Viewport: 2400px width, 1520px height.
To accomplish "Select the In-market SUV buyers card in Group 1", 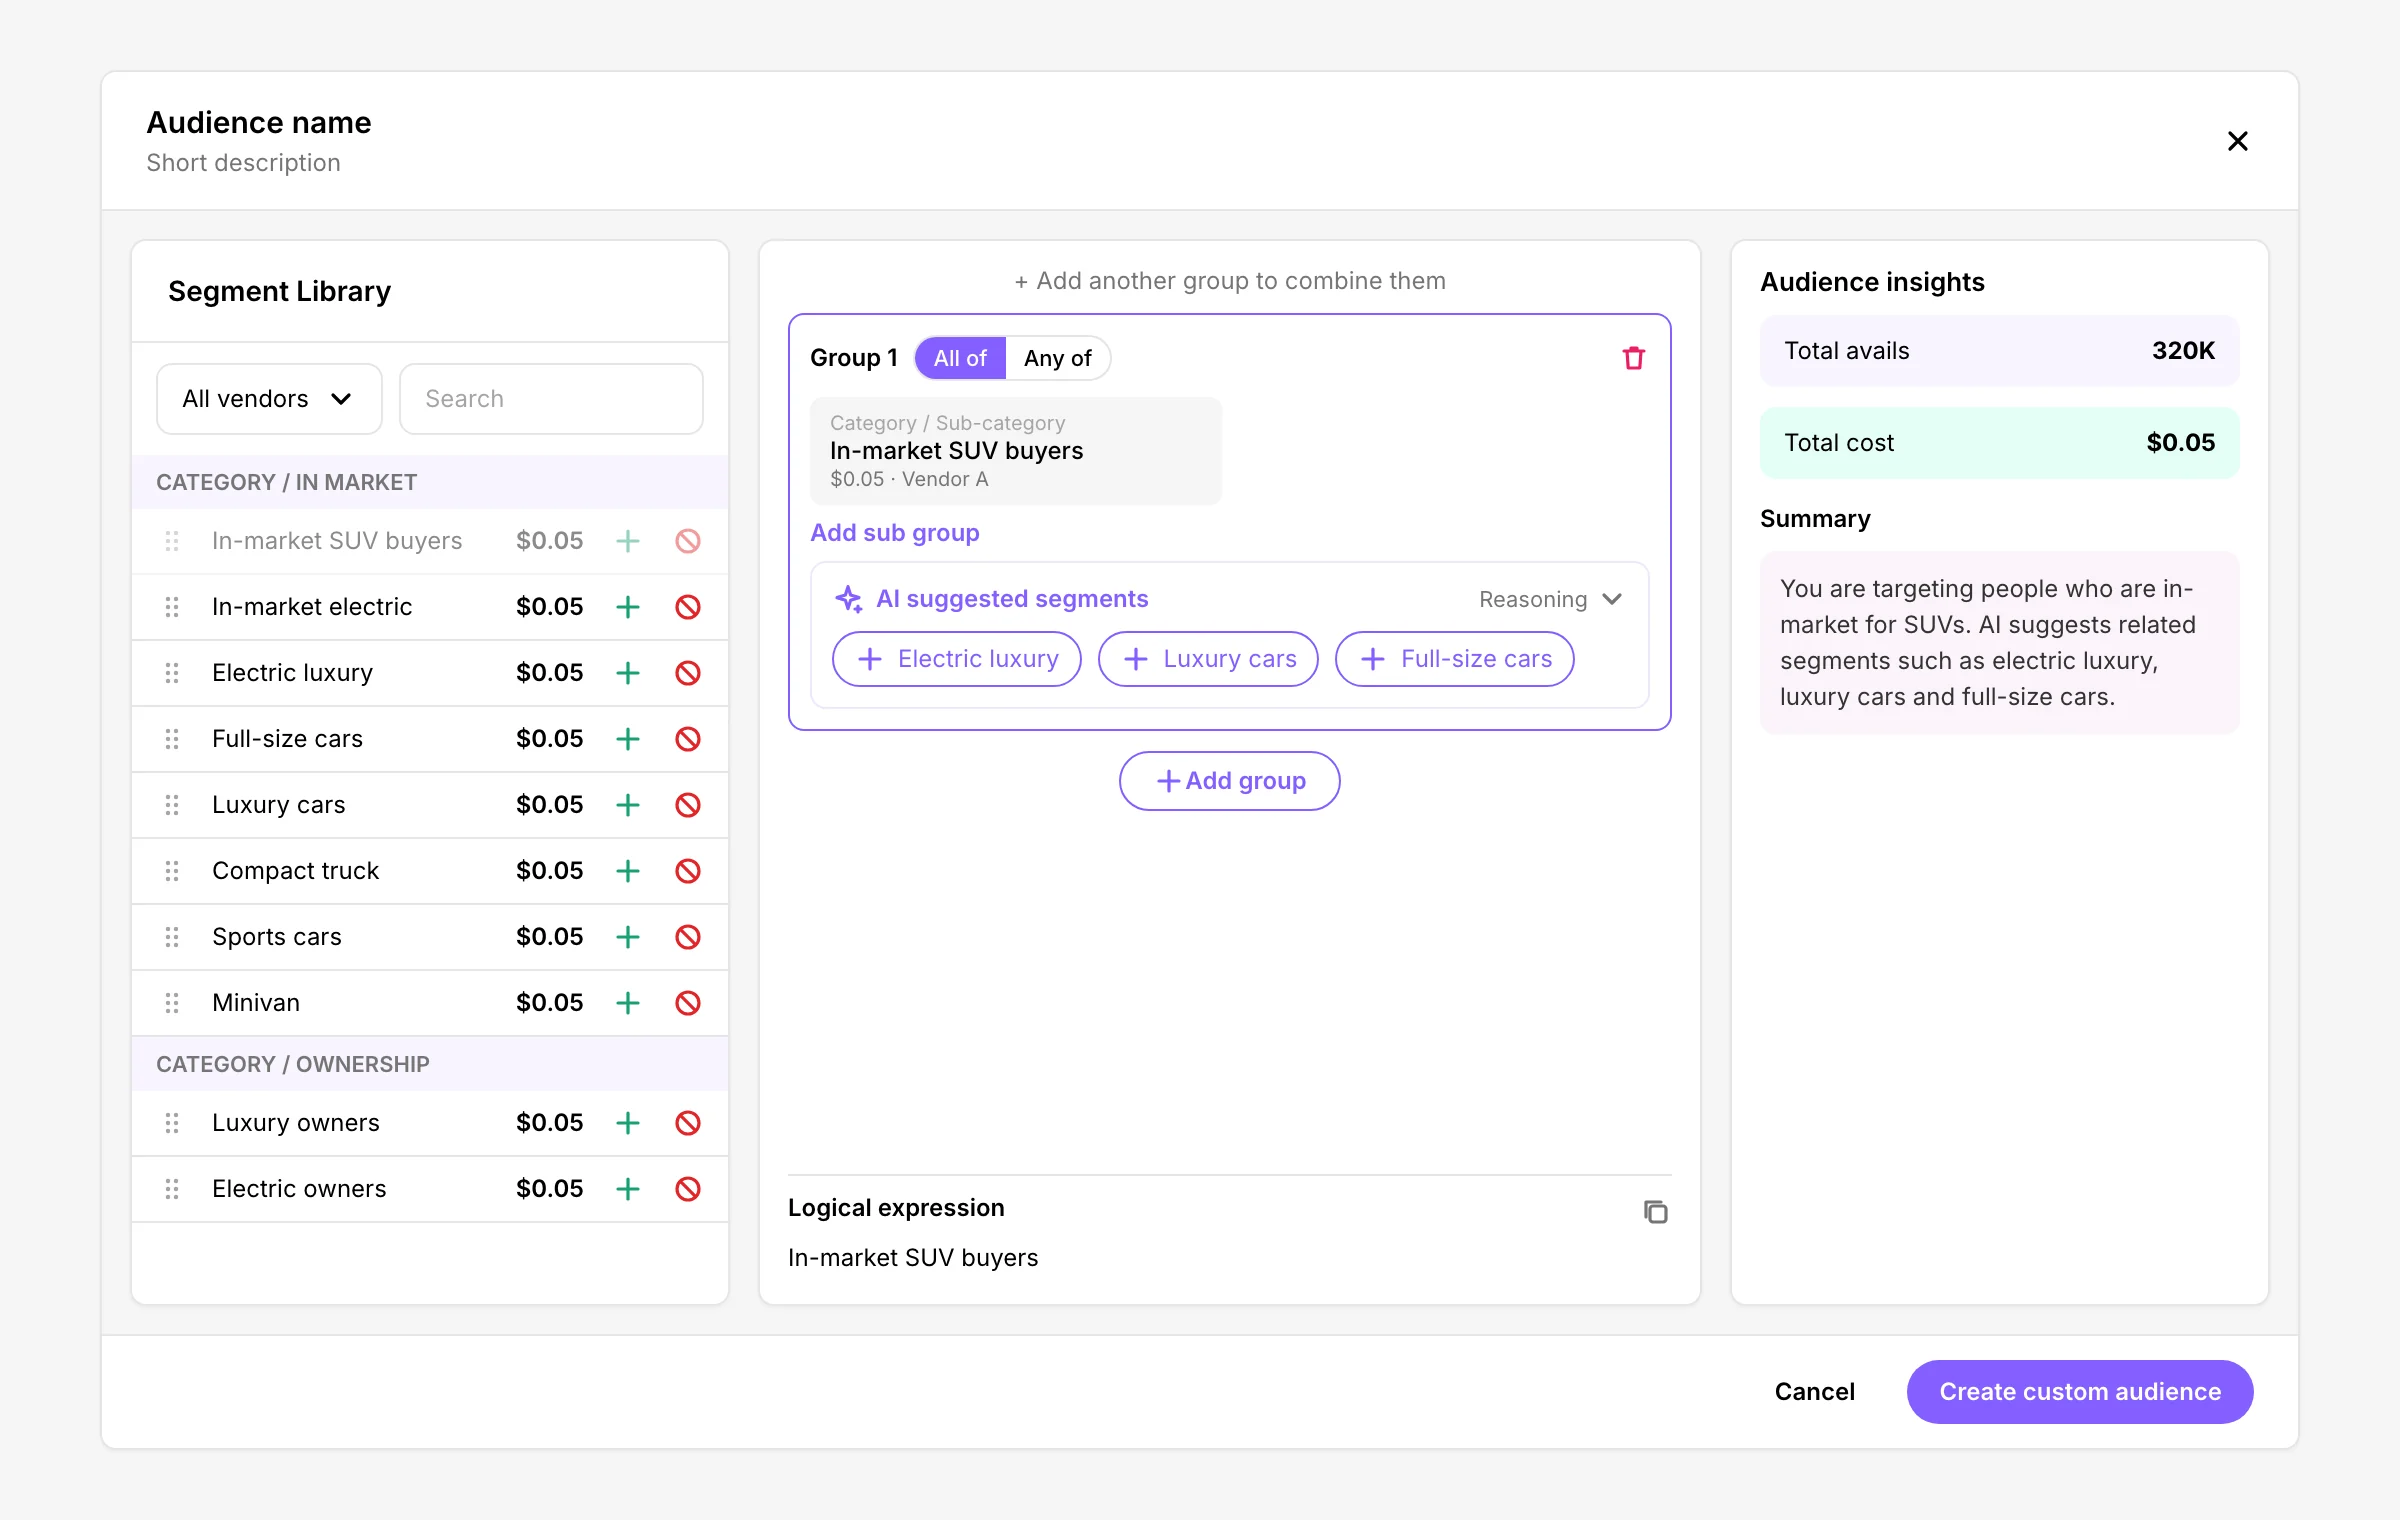I will pyautogui.click(x=1016, y=451).
